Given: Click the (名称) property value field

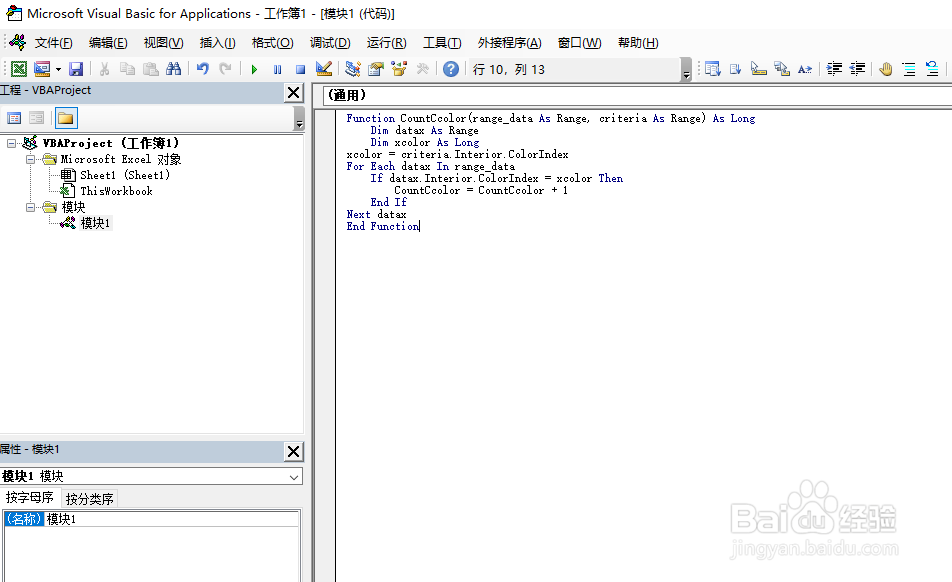Looking at the screenshot, I should pyautogui.click(x=171, y=519).
